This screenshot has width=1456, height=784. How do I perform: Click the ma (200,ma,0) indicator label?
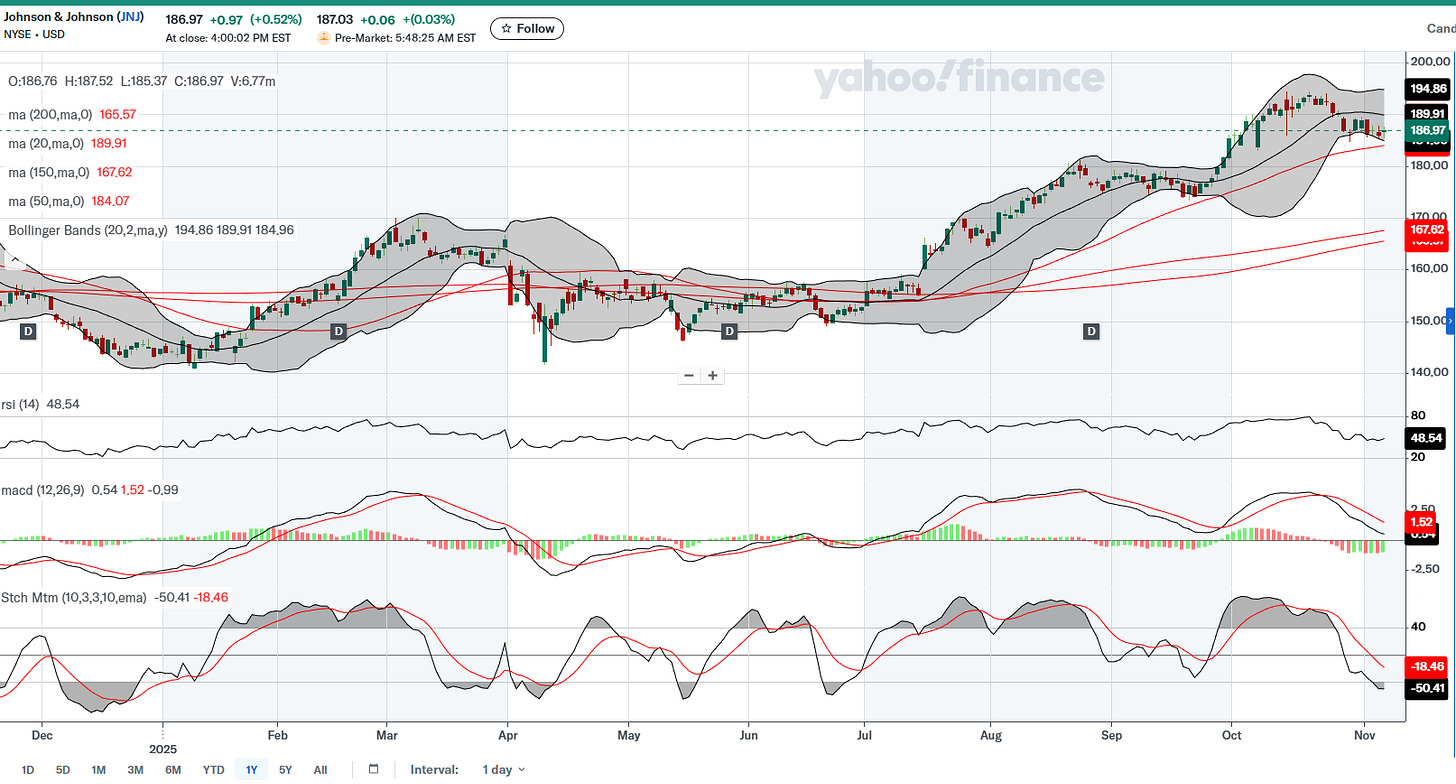tap(50, 115)
